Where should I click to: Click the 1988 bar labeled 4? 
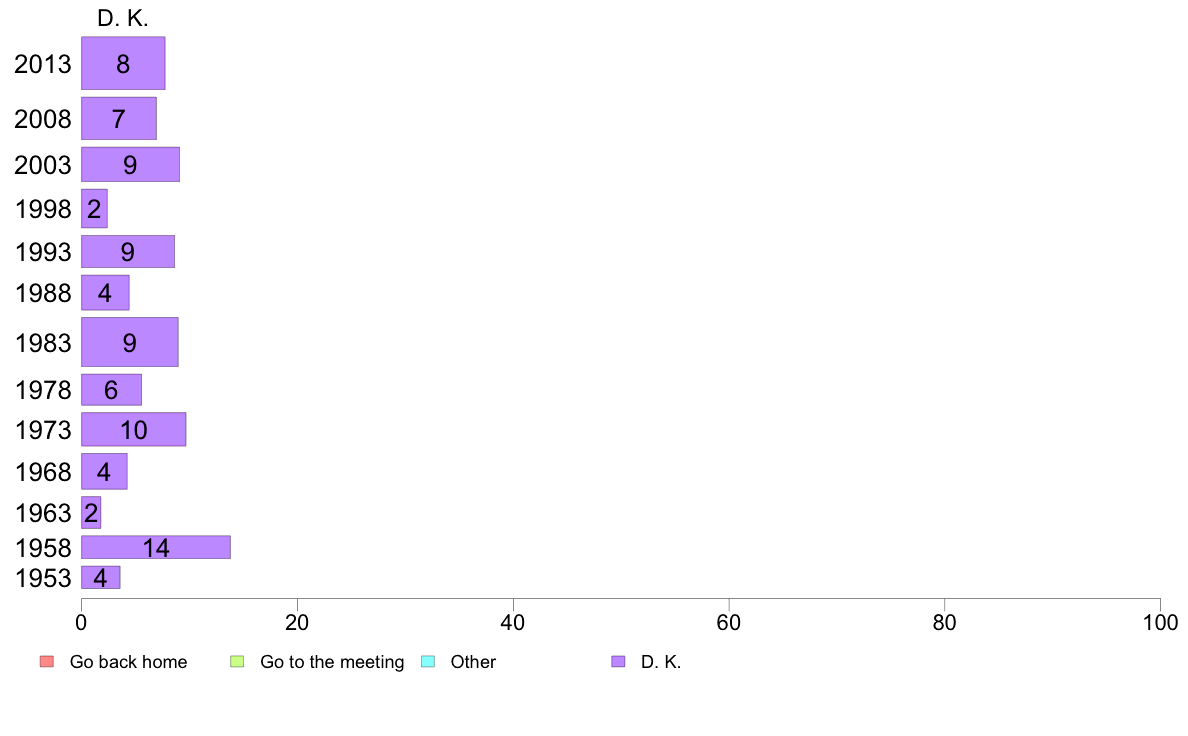[x=105, y=293]
